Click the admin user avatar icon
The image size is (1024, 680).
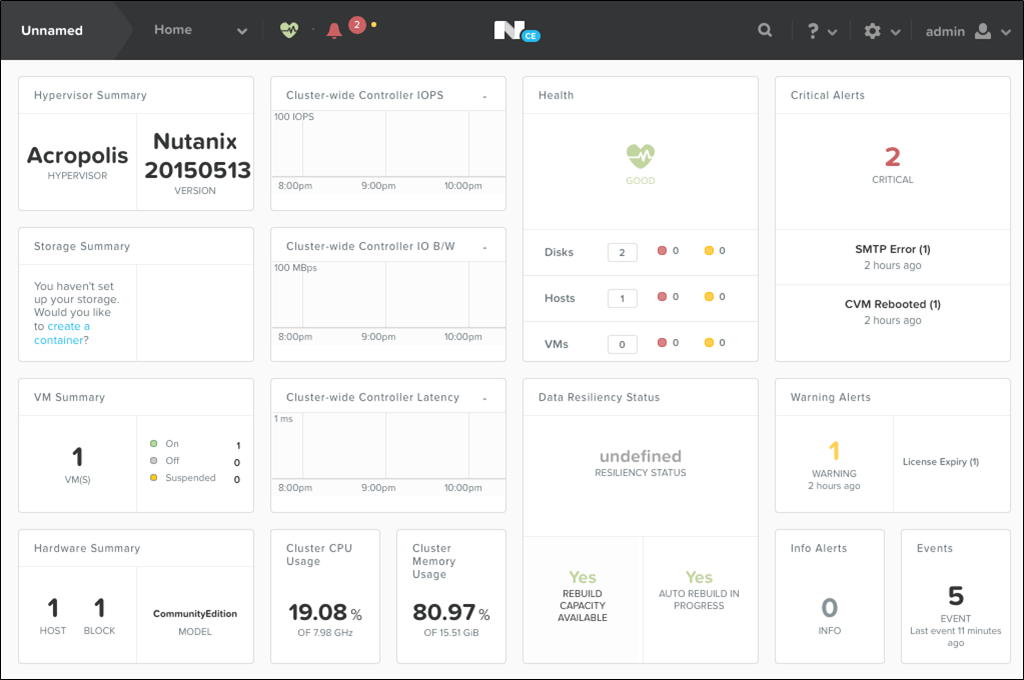(x=983, y=31)
